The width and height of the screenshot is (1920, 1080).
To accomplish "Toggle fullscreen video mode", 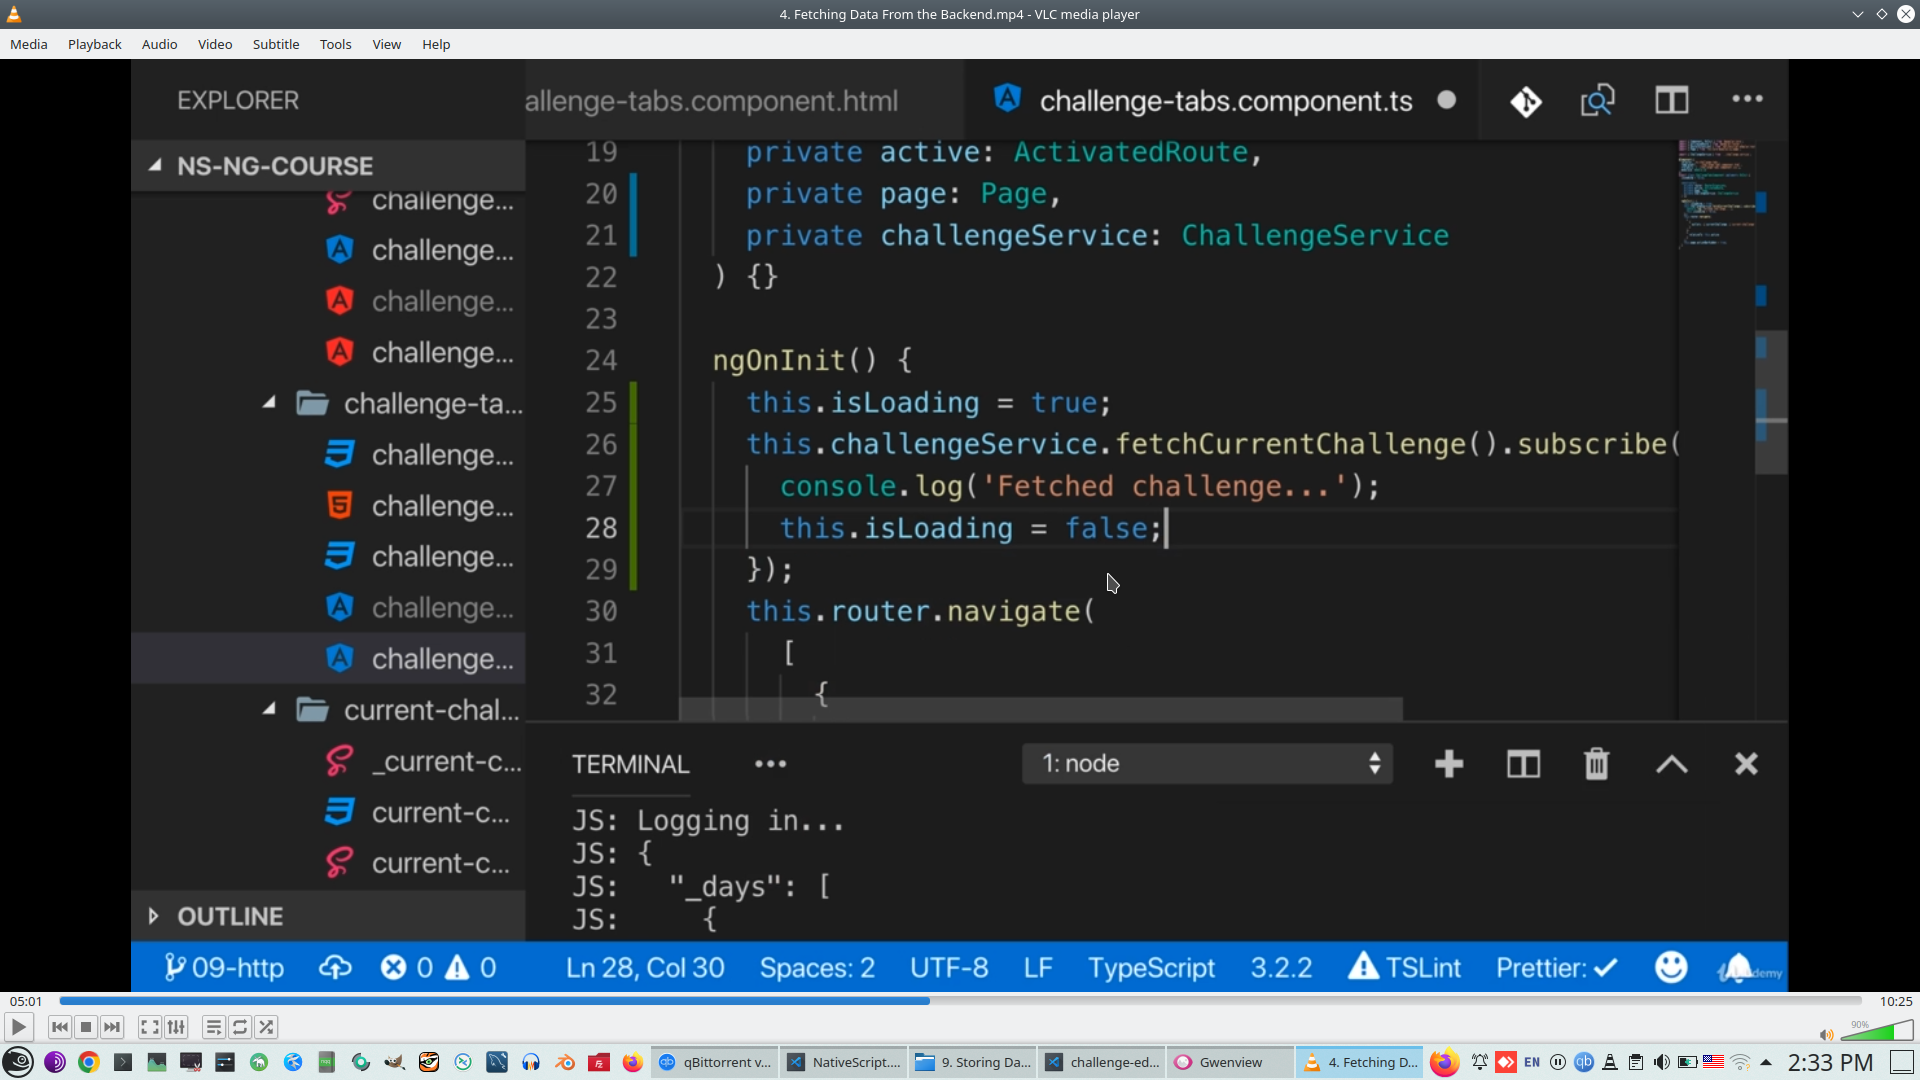I will [150, 1027].
